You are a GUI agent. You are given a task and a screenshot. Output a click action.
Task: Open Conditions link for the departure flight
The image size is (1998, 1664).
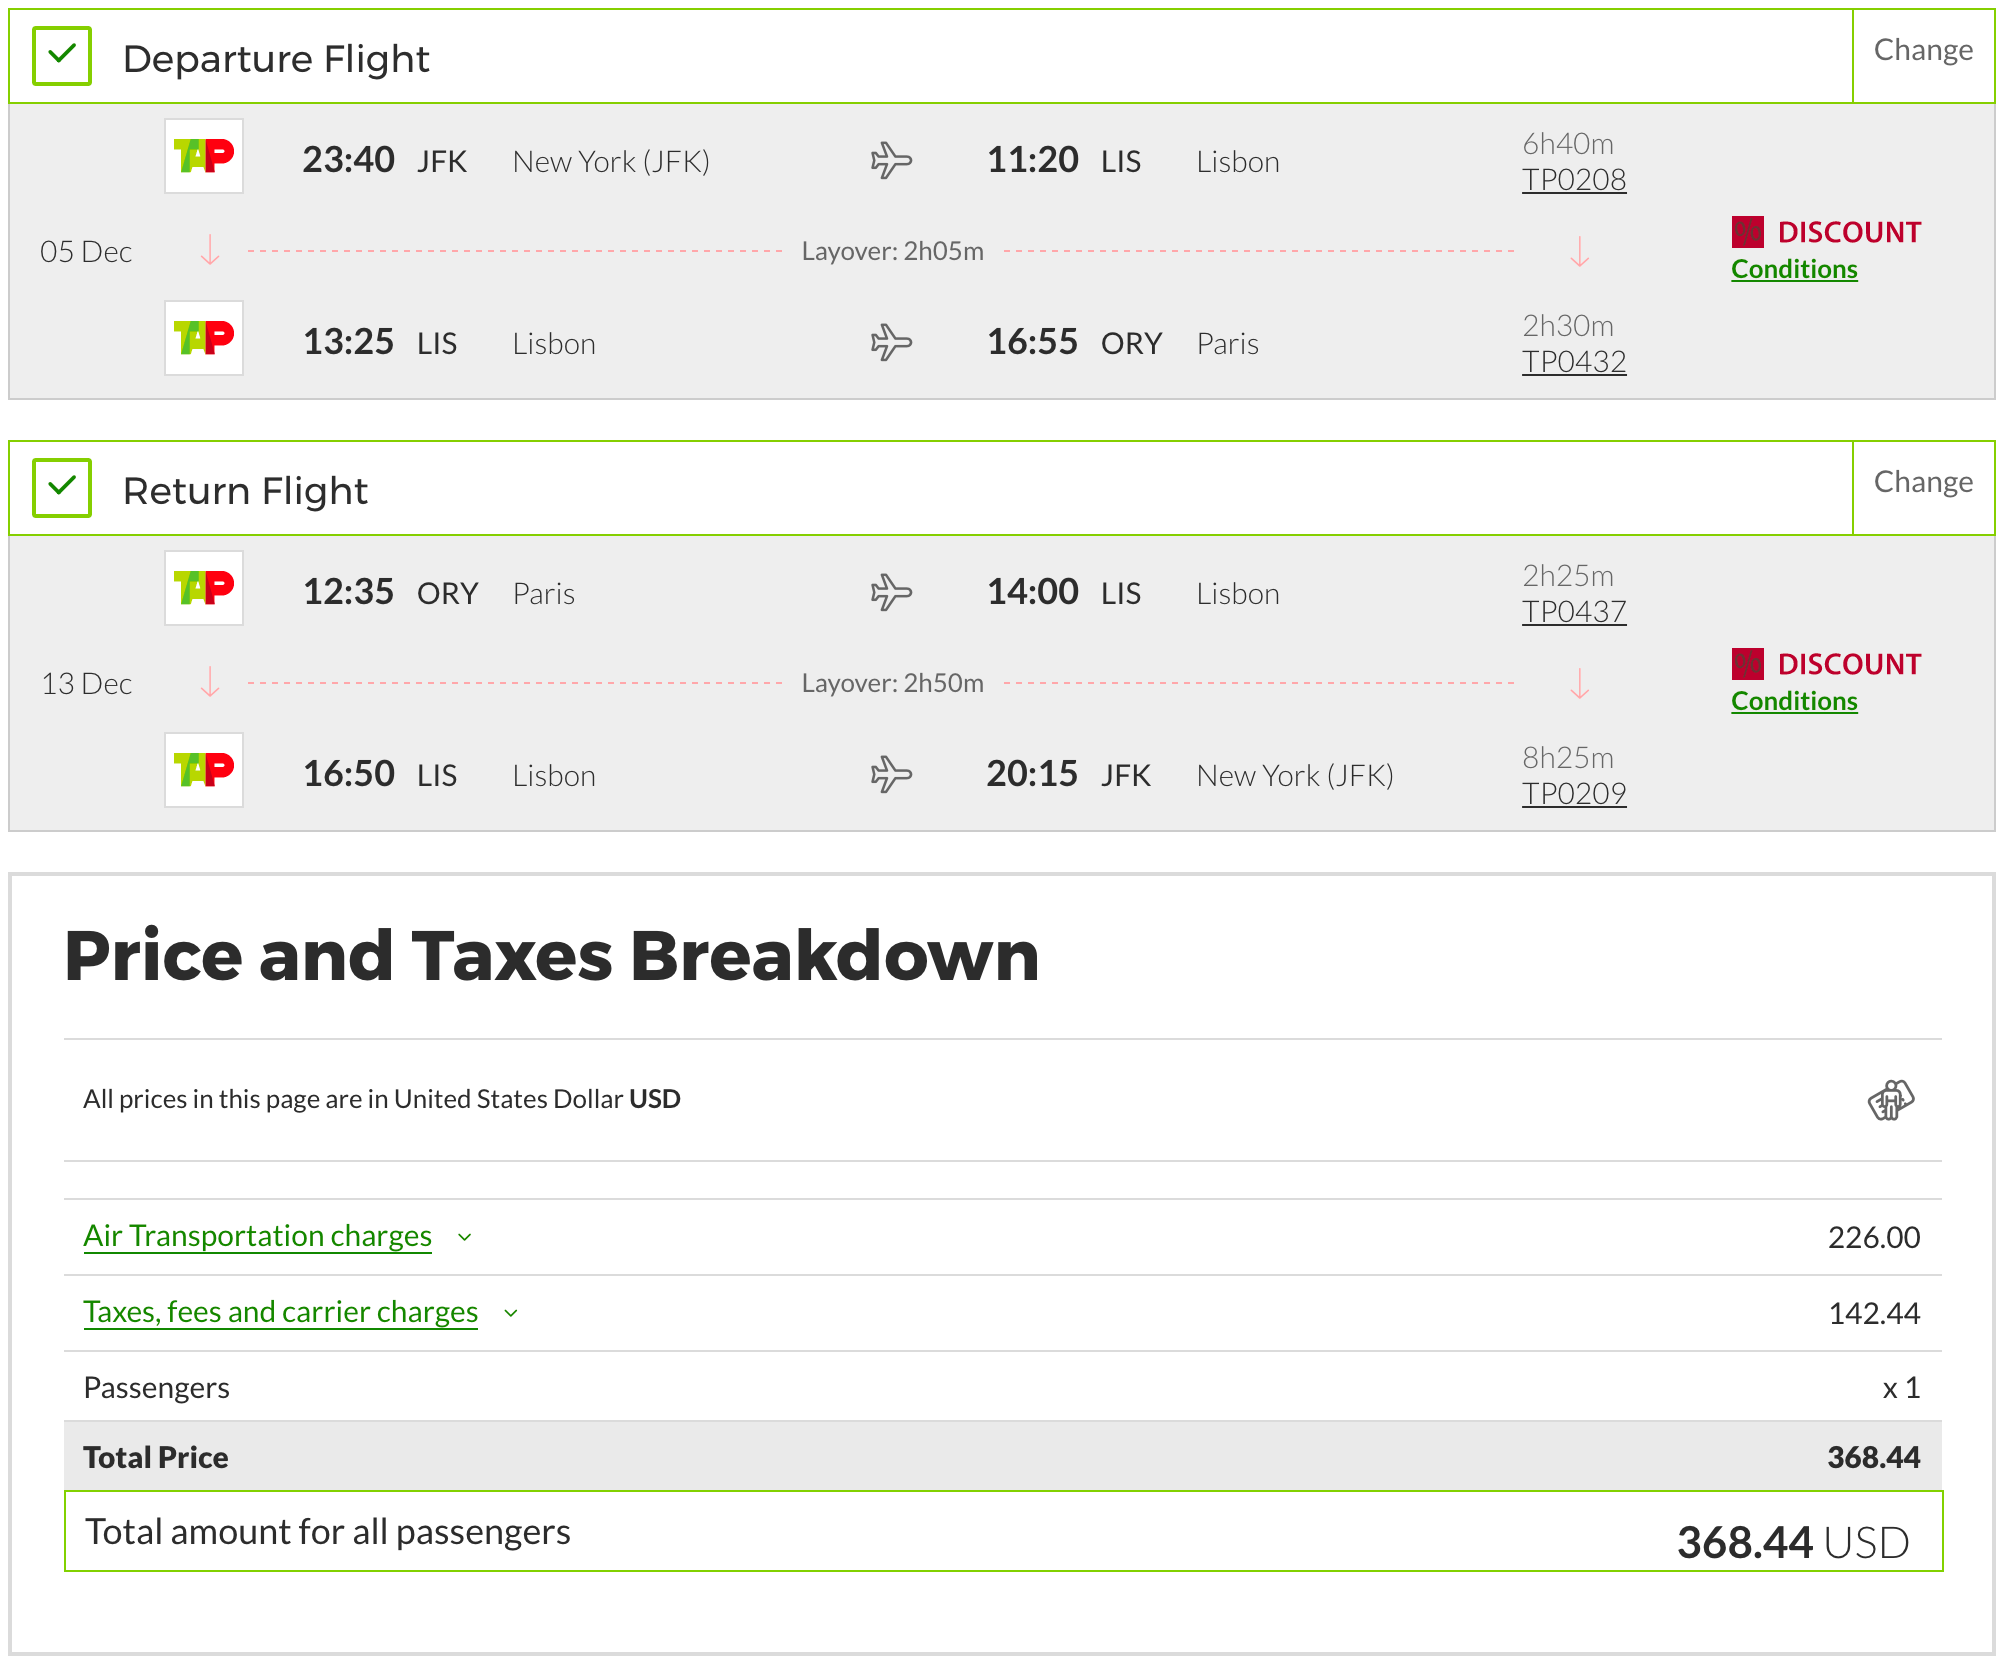click(1794, 269)
